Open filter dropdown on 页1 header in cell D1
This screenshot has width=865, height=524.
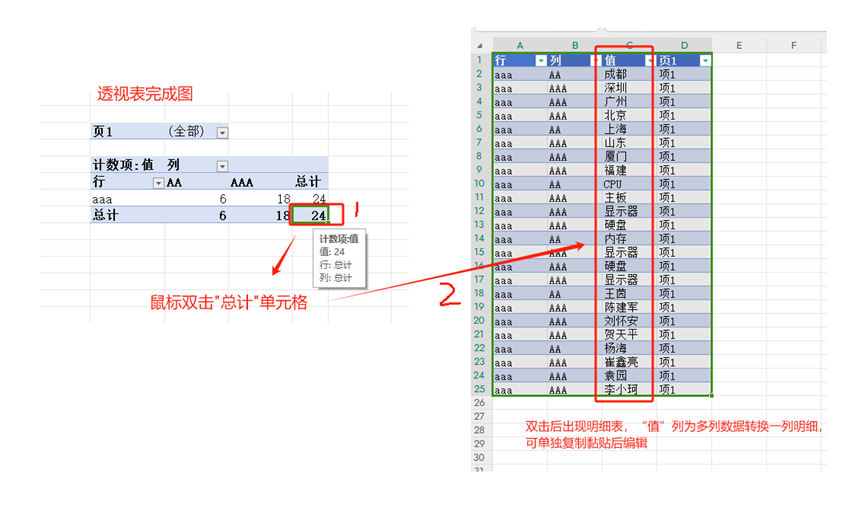point(705,61)
